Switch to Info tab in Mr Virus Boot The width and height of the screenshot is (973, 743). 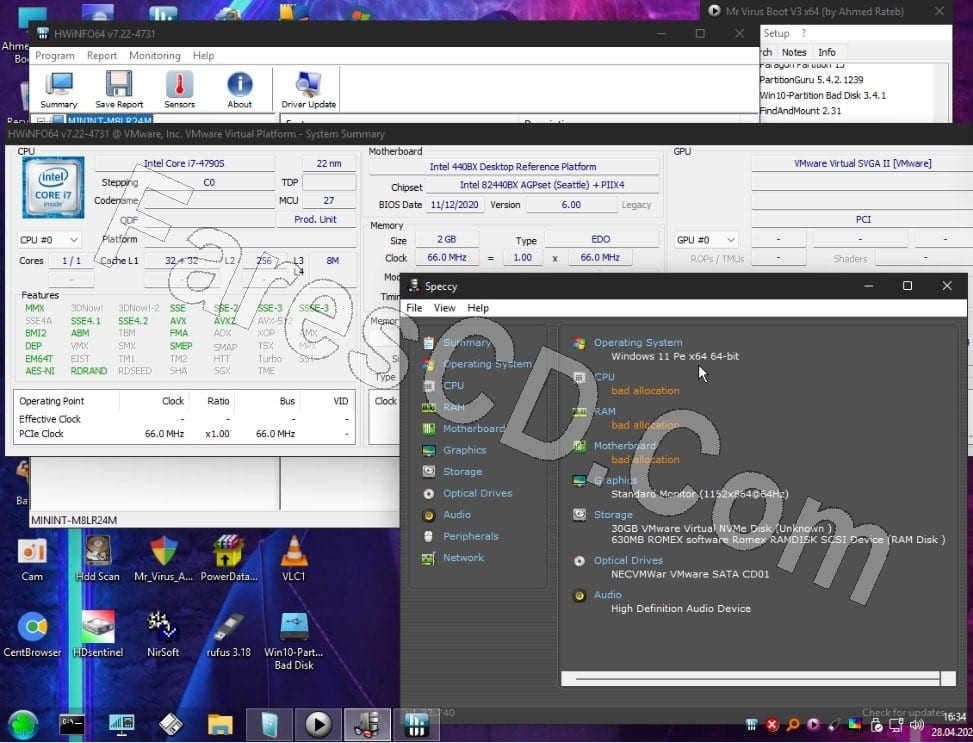pos(827,53)
